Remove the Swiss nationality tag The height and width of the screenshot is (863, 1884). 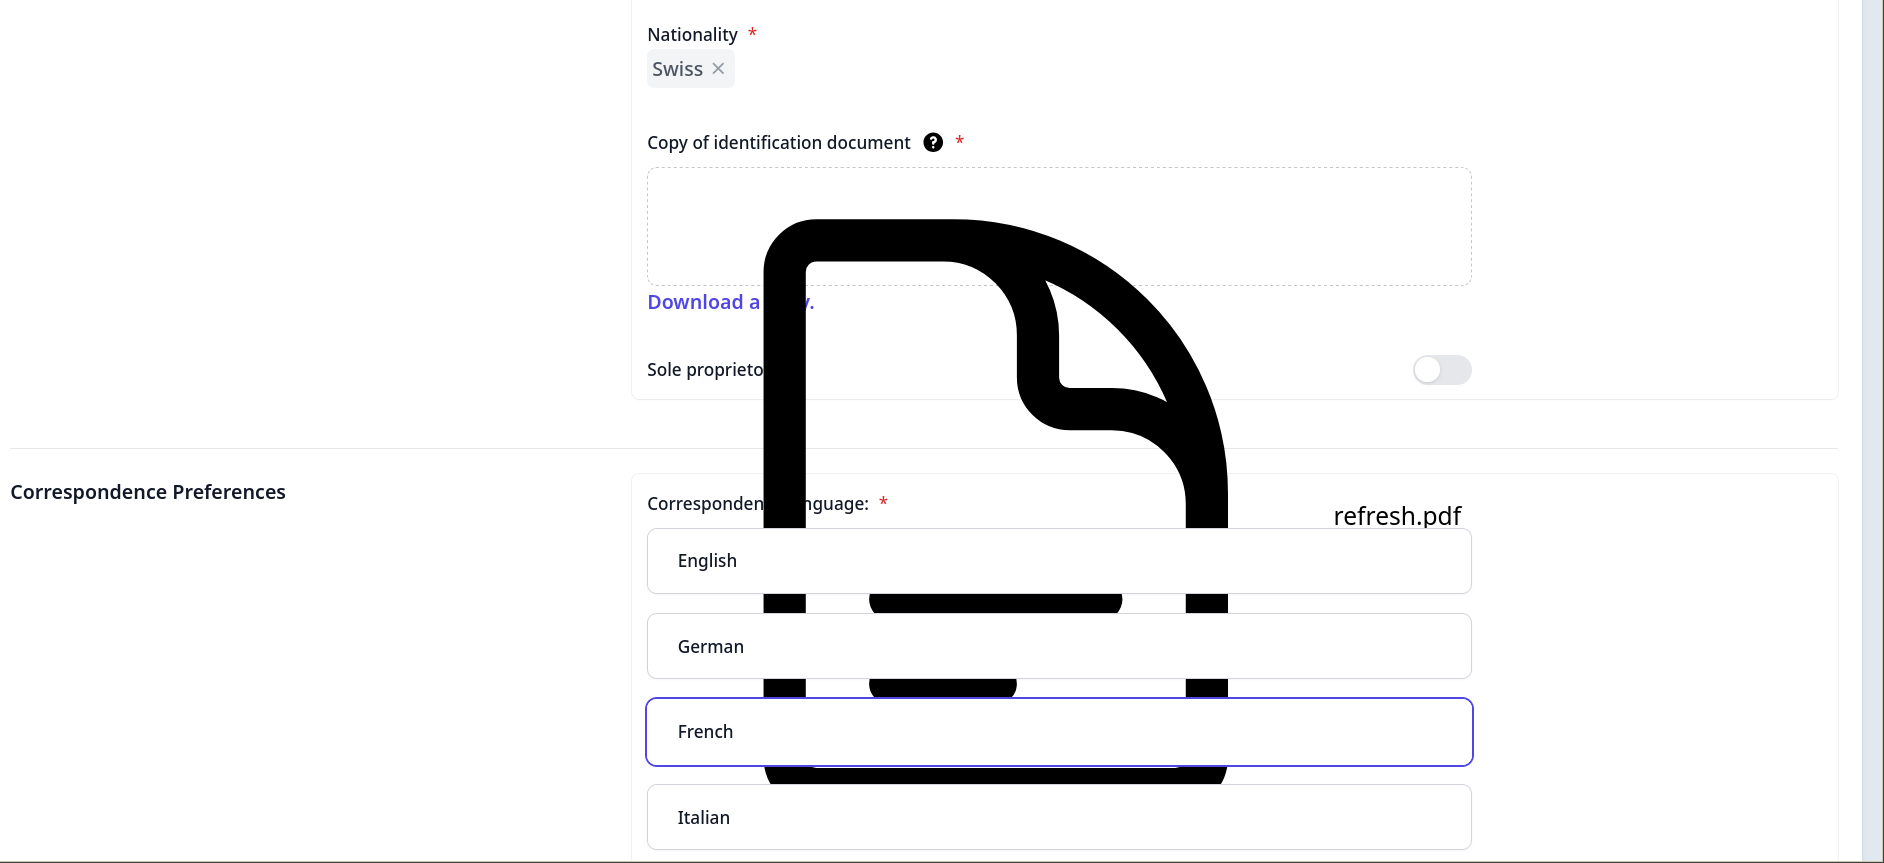tap(718, 69)
